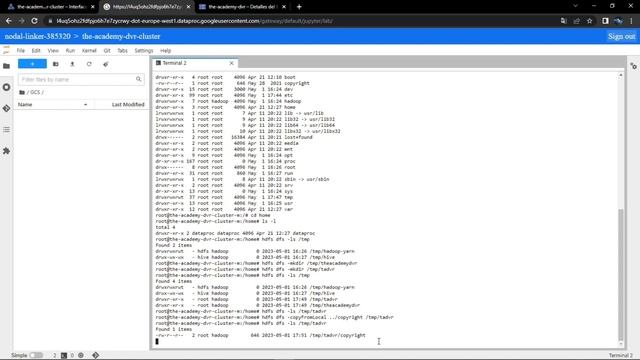The height and width of the screenshot is (360, 640).
Task: Sort files by Last Modified column
Action: coord(128,104)
